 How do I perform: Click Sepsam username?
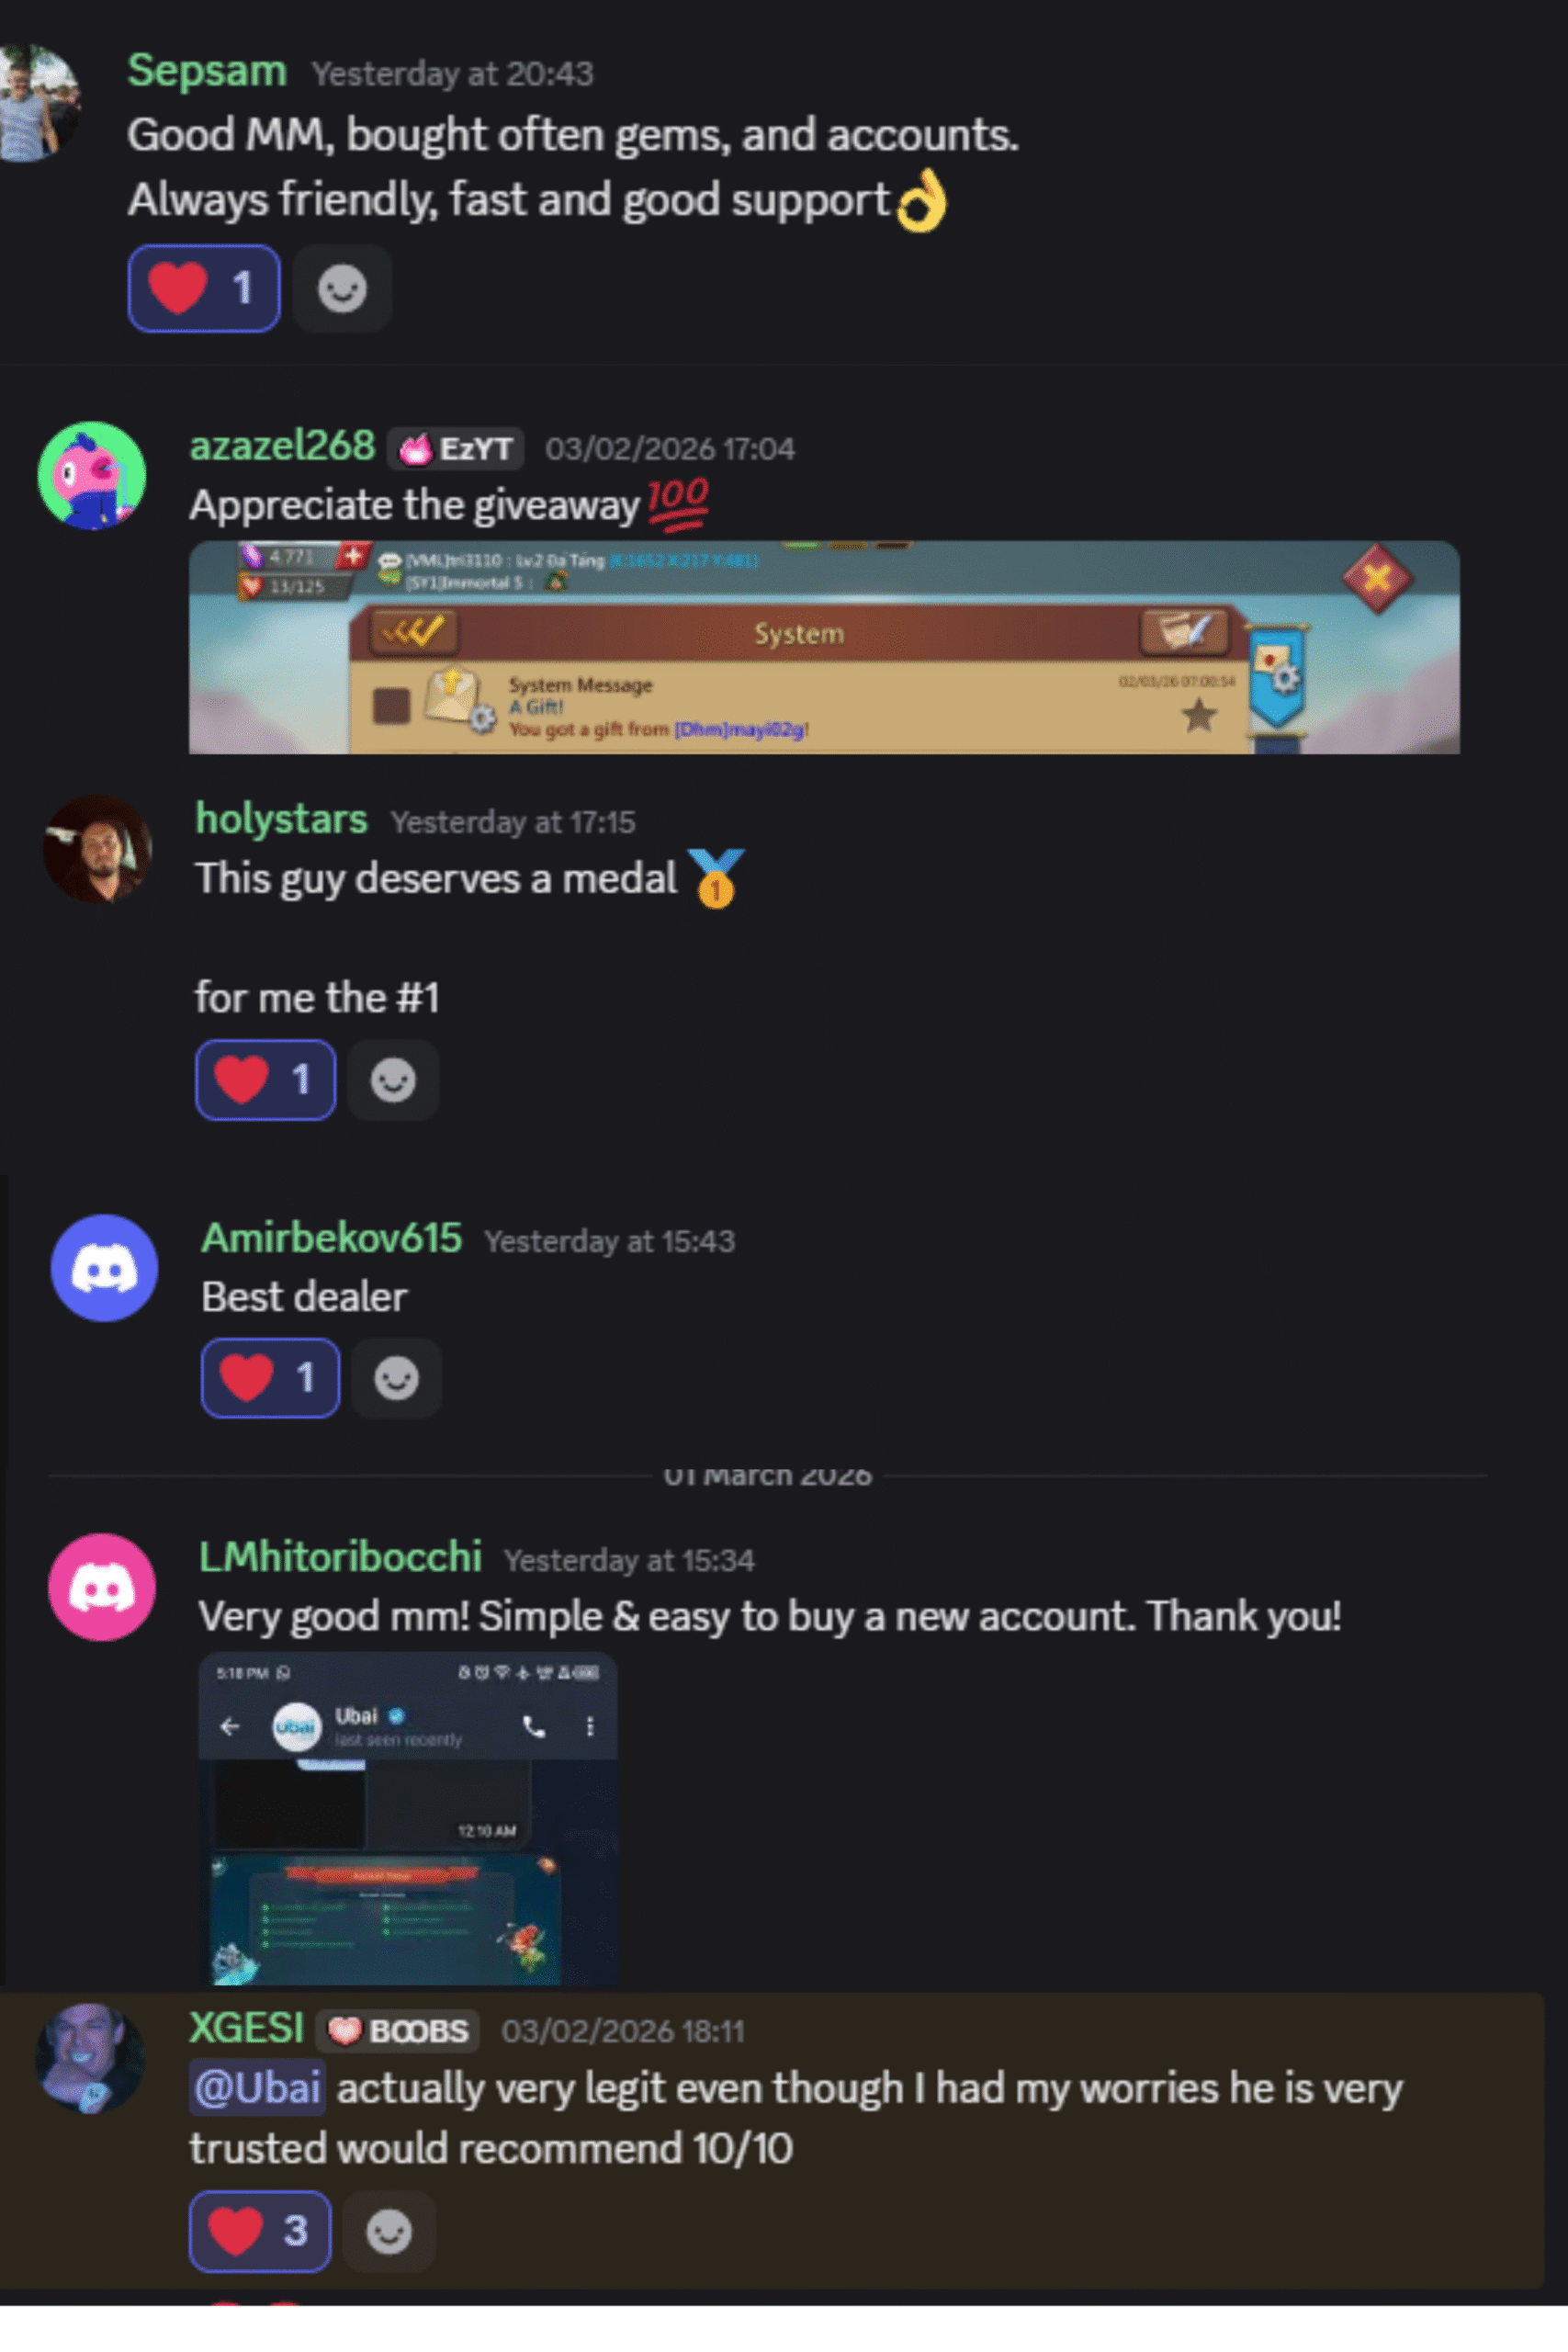pyautogui.click(x=207, y=71)
